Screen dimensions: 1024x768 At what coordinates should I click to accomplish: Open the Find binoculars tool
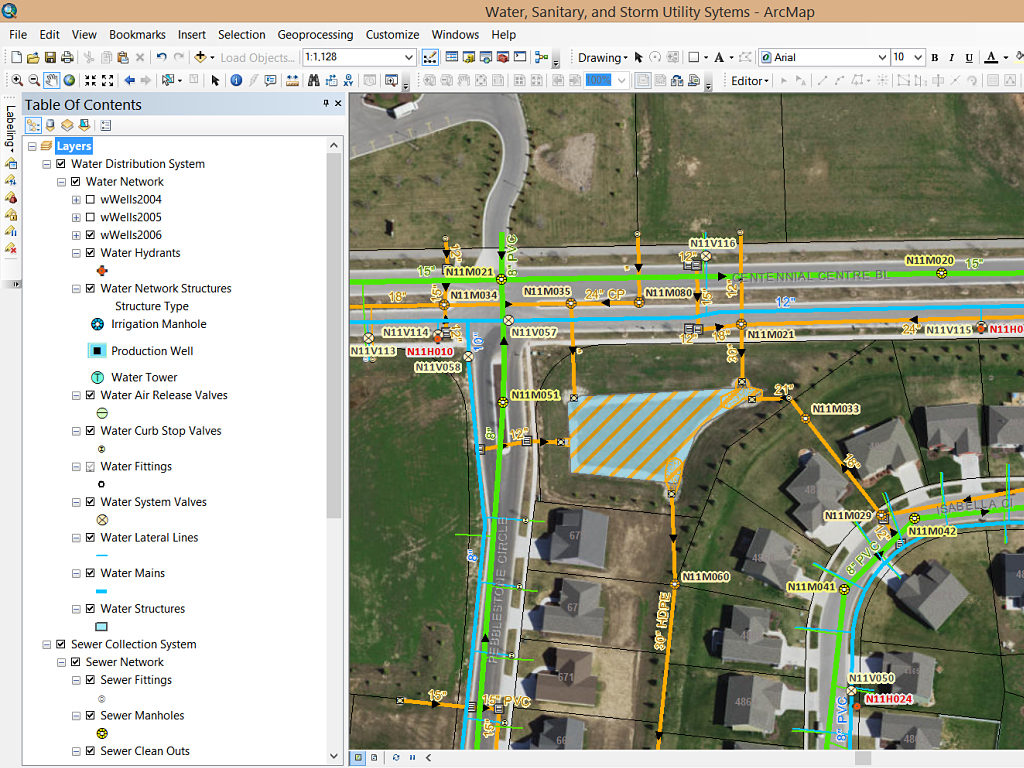pyautogui.click(x=314, y=80)
